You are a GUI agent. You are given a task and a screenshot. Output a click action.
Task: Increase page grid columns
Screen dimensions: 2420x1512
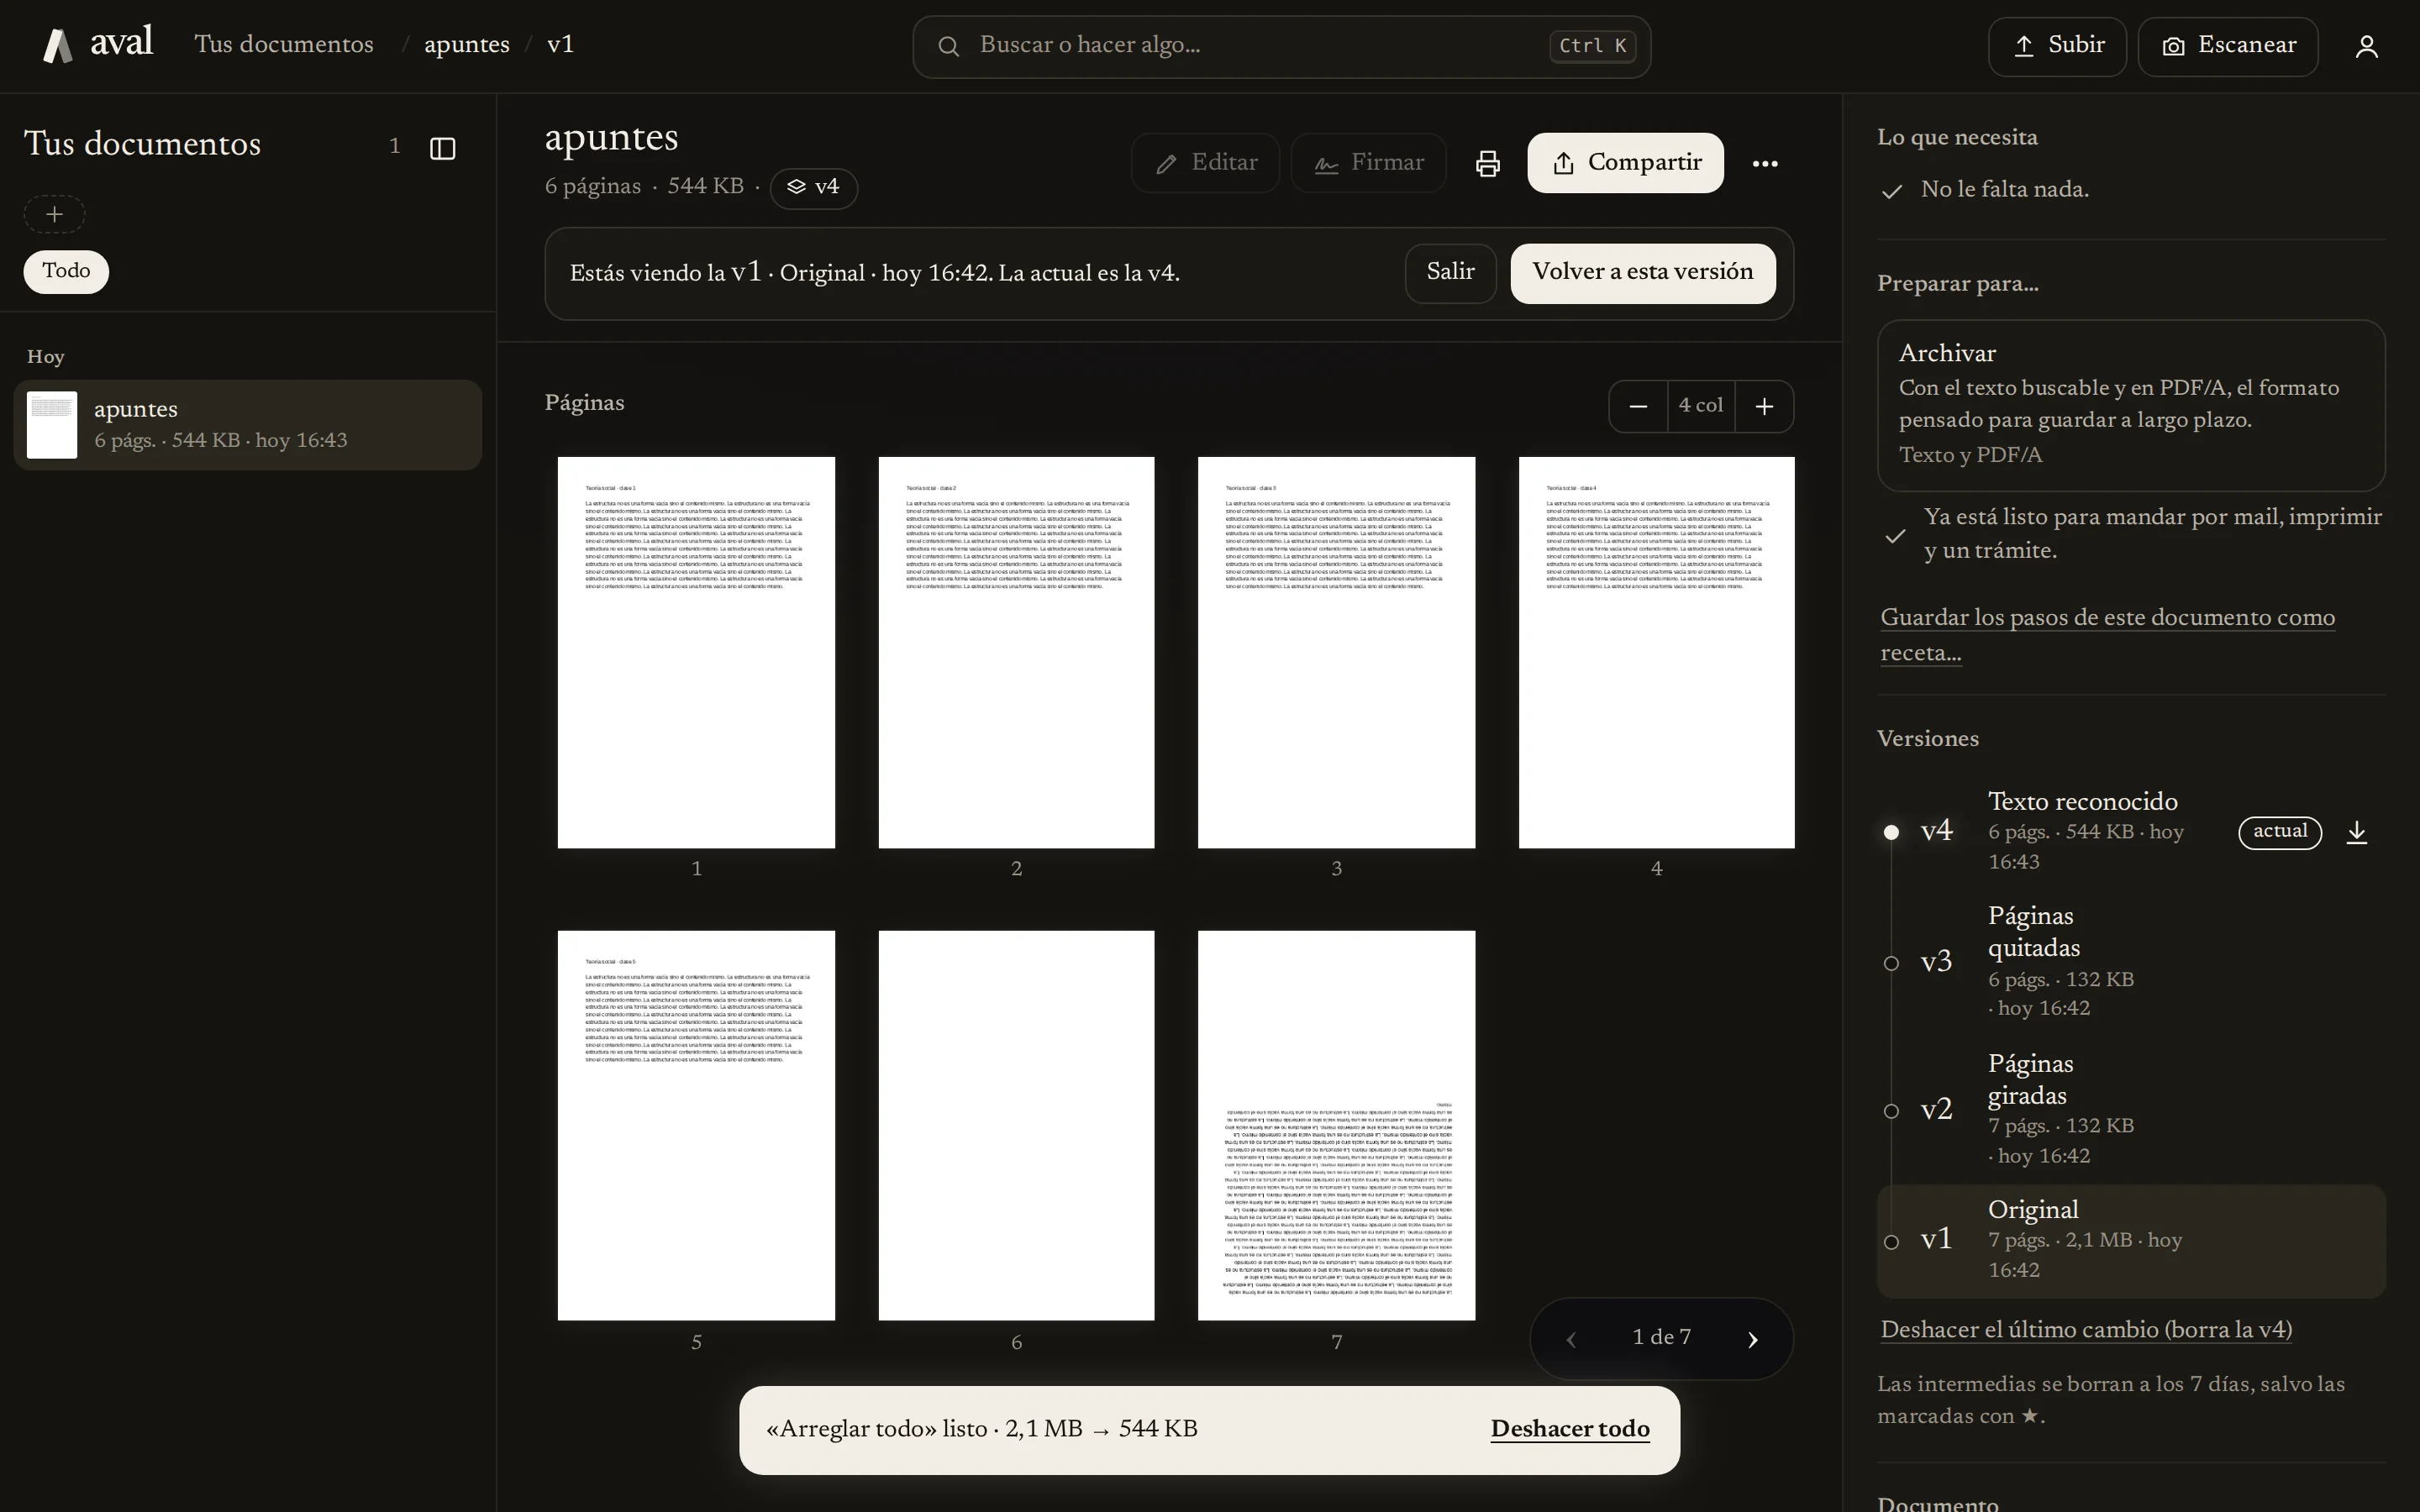click(1764, 406)
